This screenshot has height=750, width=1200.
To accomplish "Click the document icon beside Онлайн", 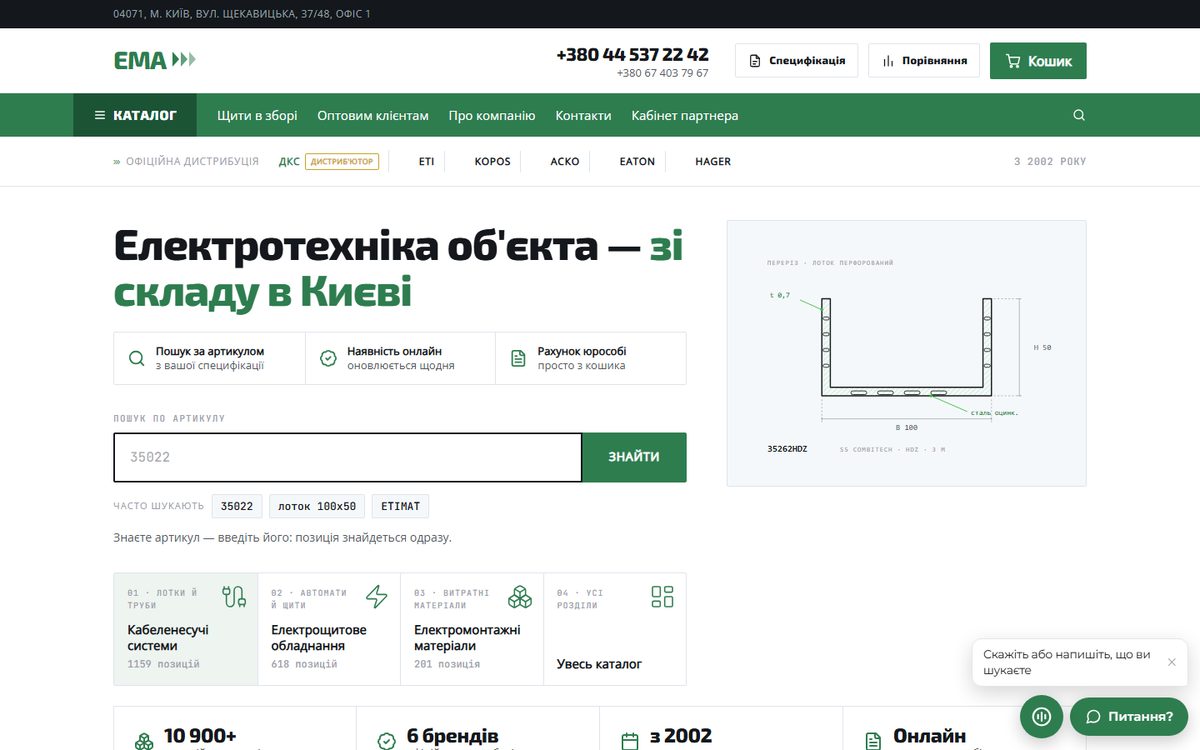I will tap(873, 741).
